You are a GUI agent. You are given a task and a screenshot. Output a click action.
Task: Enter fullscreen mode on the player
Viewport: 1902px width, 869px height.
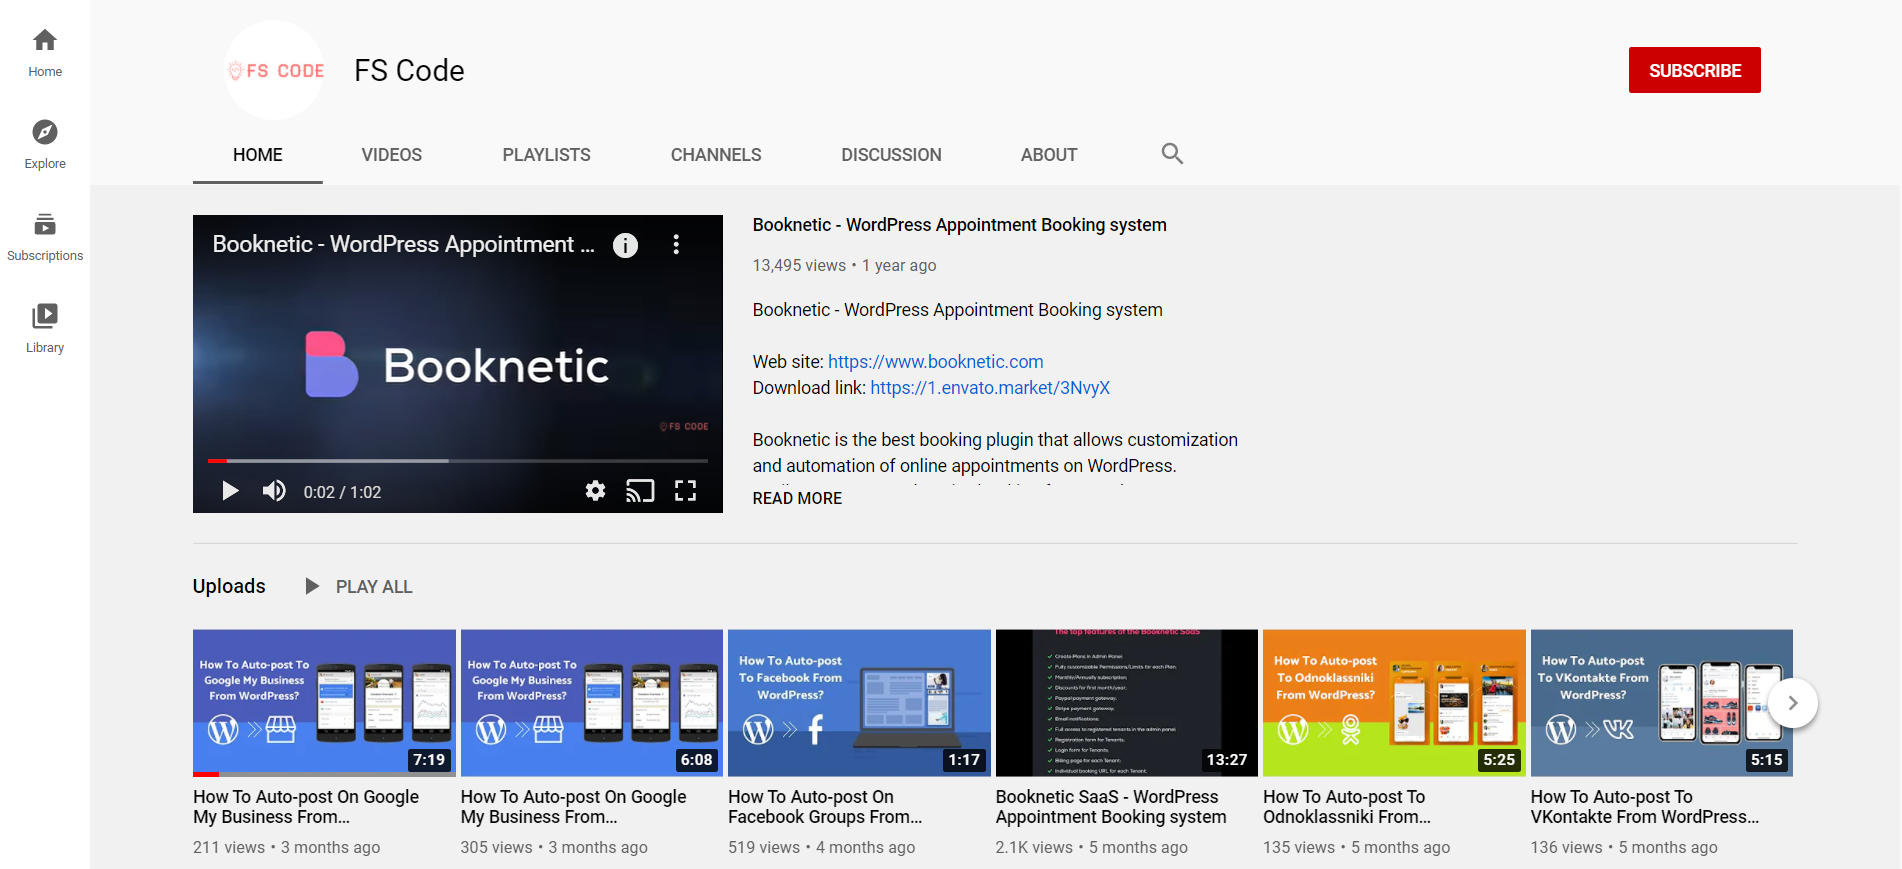(685, 491)
